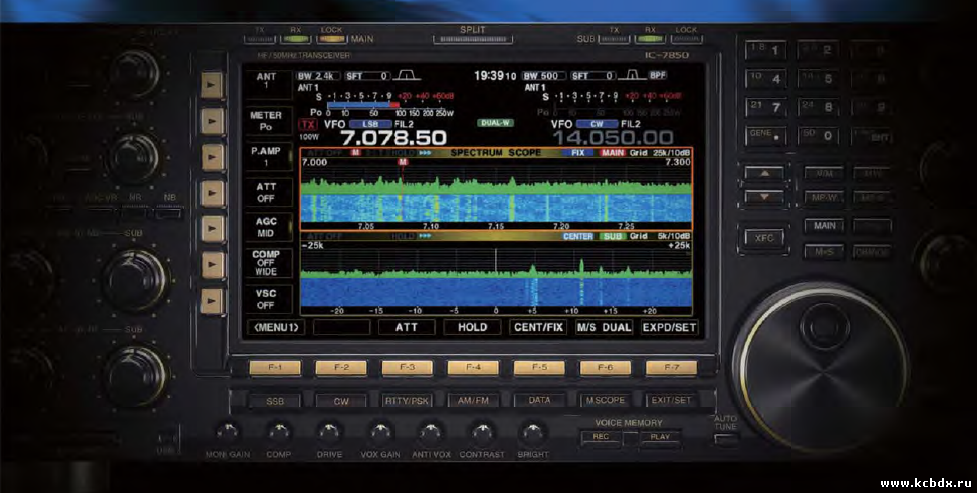Tap the on-screen HOLD softkey
The height and width of the screenshot is (493, 977).
(472, 327)
